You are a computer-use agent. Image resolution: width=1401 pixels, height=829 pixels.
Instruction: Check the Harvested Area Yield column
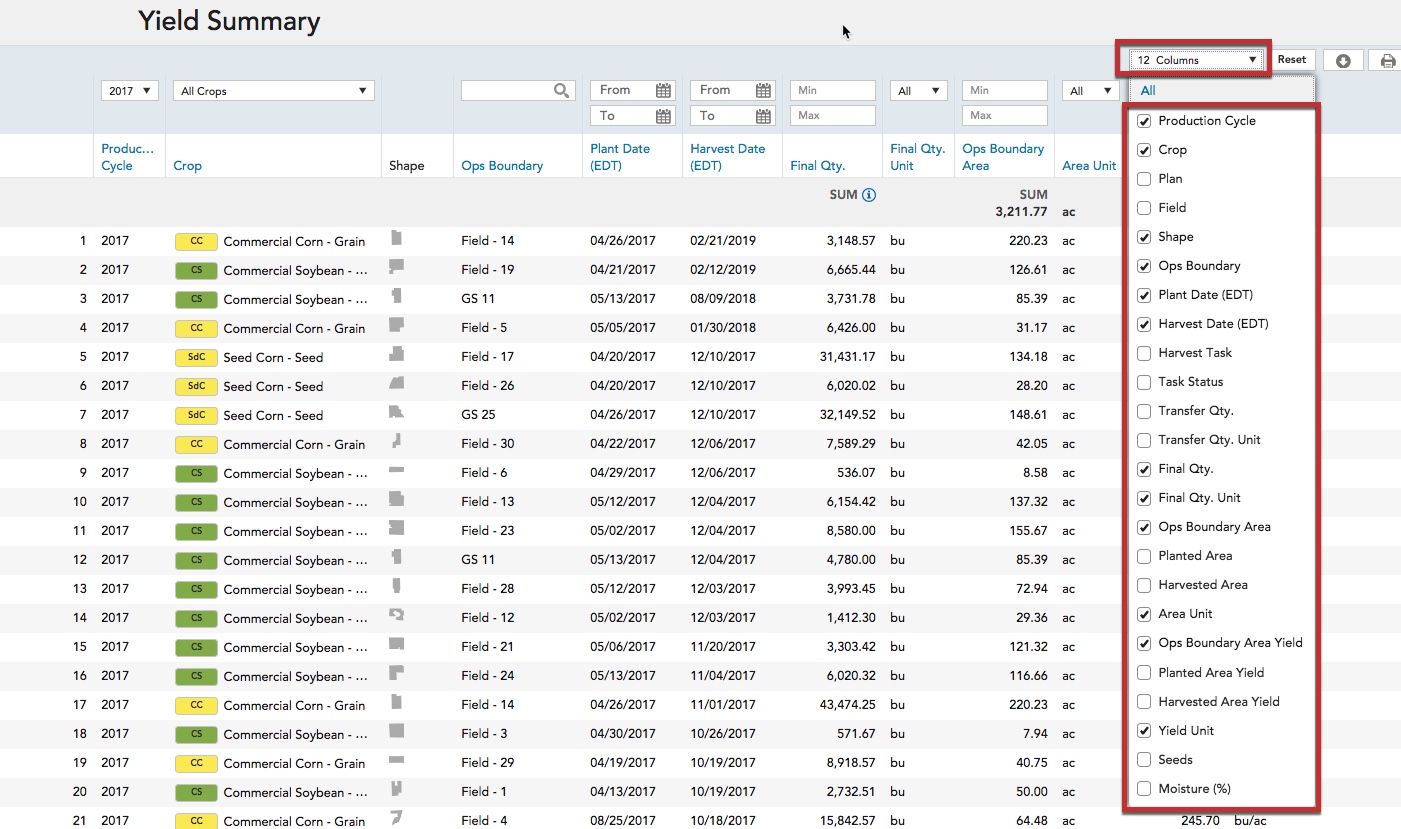coord(1144,702)
